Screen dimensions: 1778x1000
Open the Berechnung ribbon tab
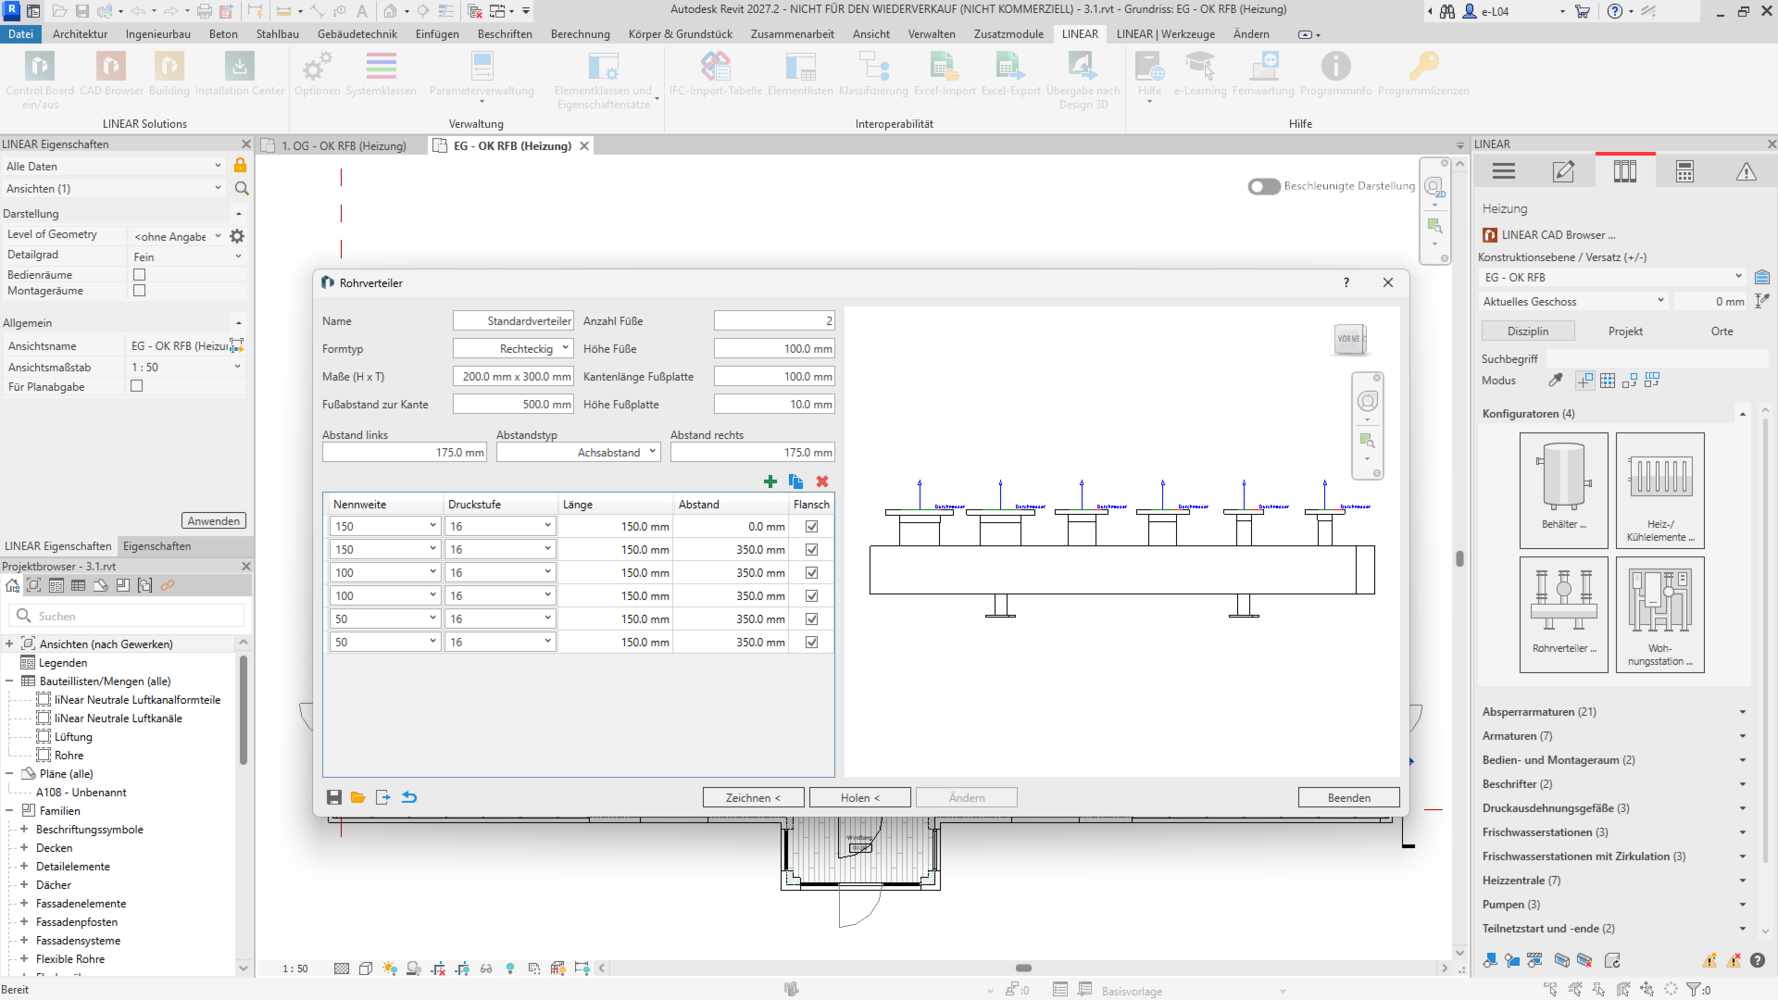(x=580, y=34)
